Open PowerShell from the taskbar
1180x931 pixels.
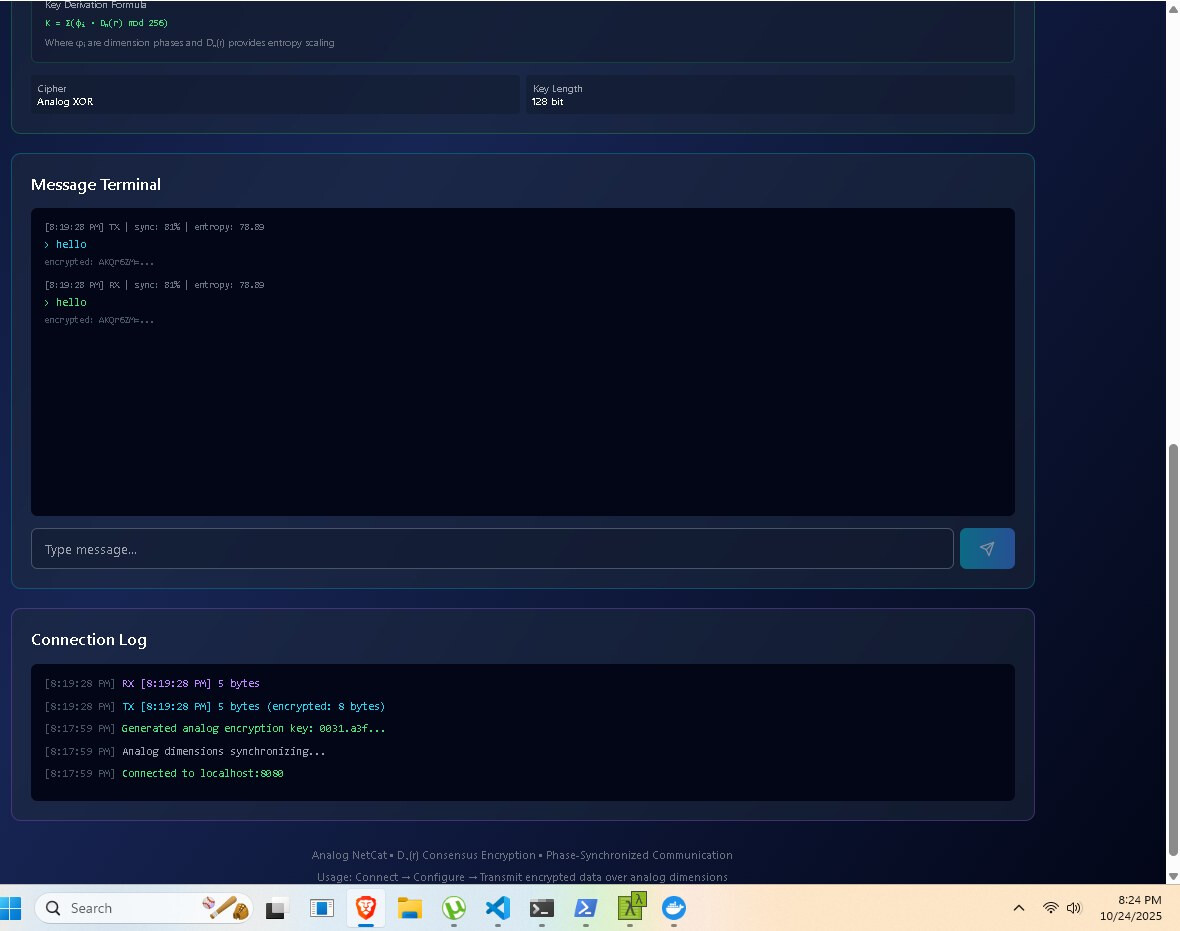[x=586, y=908]
